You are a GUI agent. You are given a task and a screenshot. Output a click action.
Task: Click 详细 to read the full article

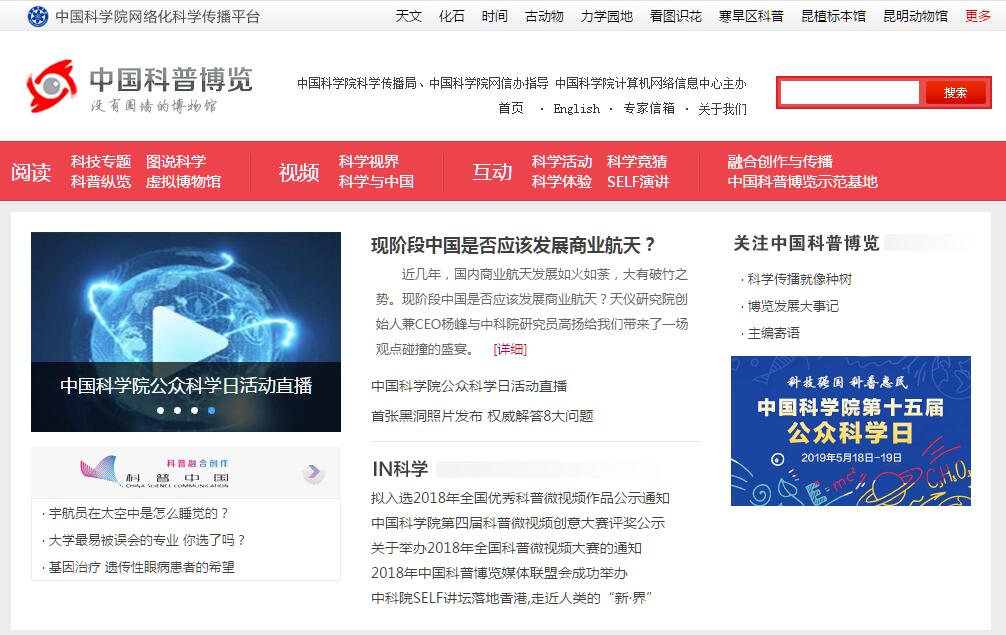coord(510,349)
